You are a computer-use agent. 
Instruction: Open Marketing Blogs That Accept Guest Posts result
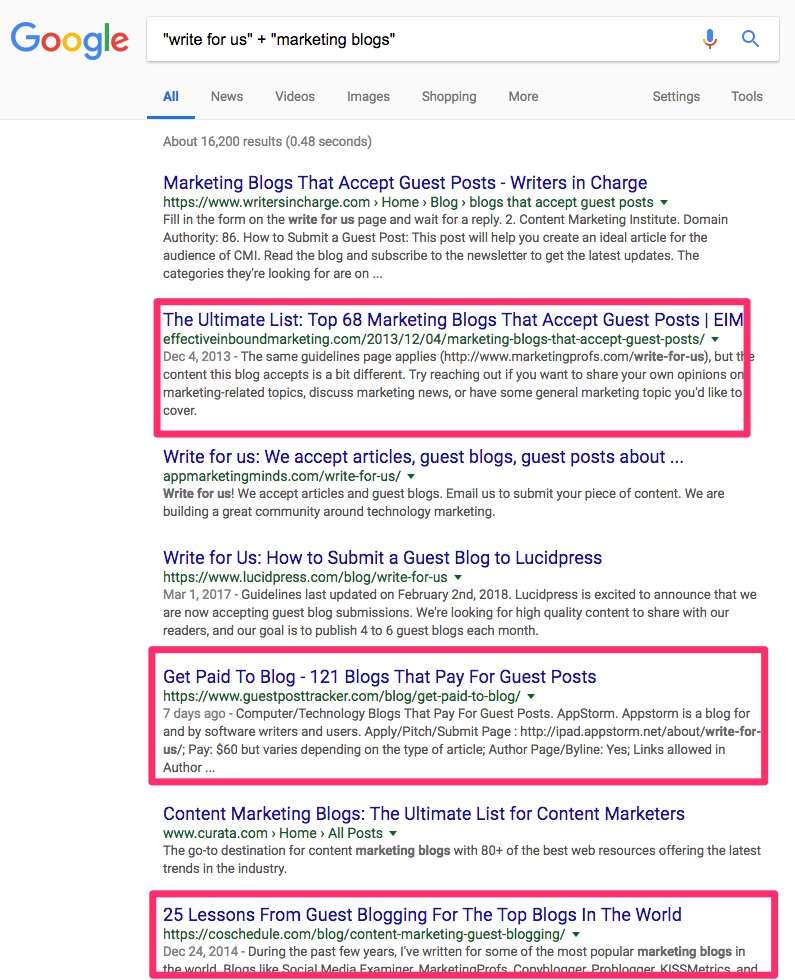405,182
